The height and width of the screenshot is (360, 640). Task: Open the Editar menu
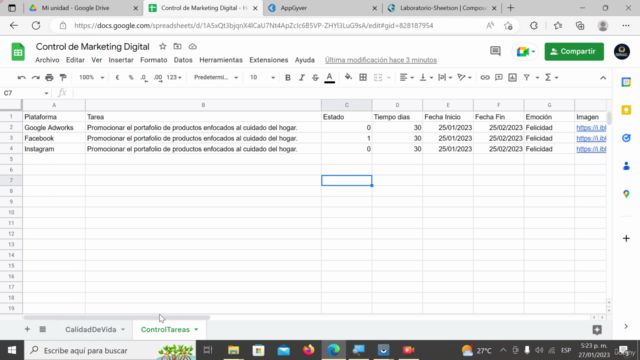click(76, 60)
